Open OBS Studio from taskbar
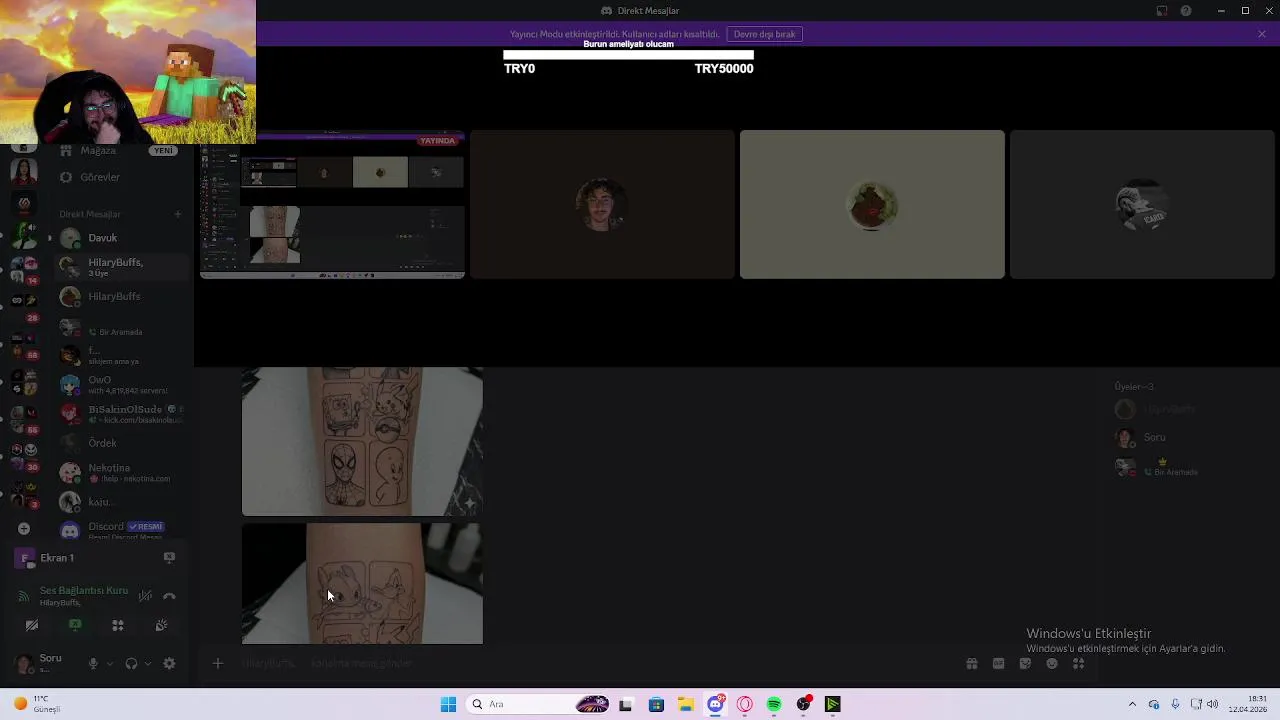1280x720 pixels. tap(803, 704)
